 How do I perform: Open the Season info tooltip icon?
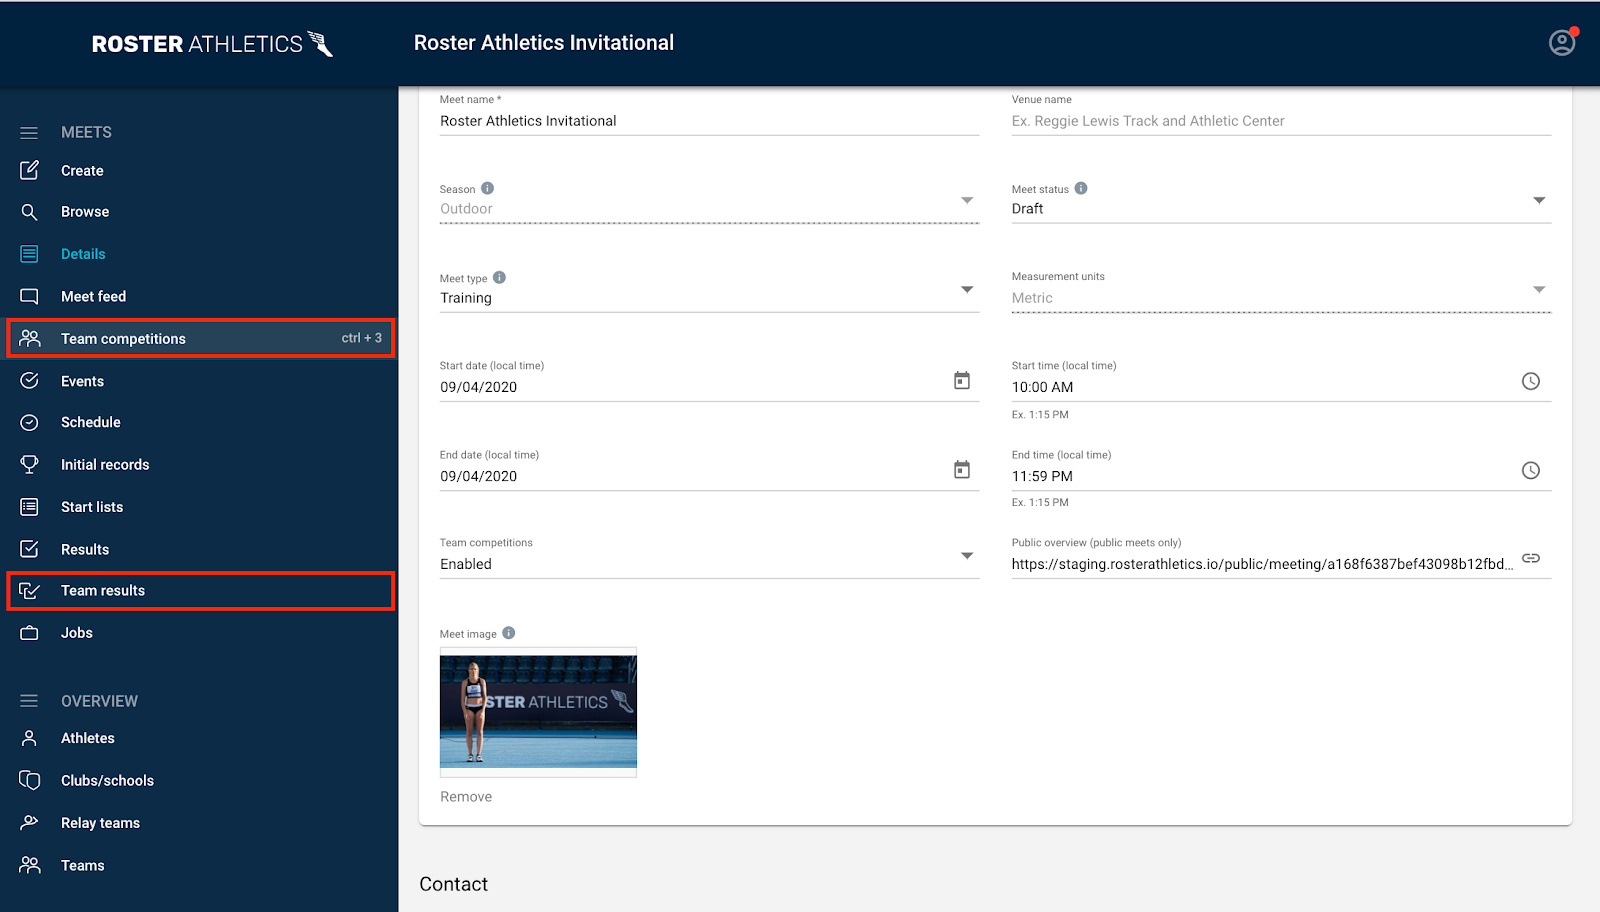coord(488,186)
